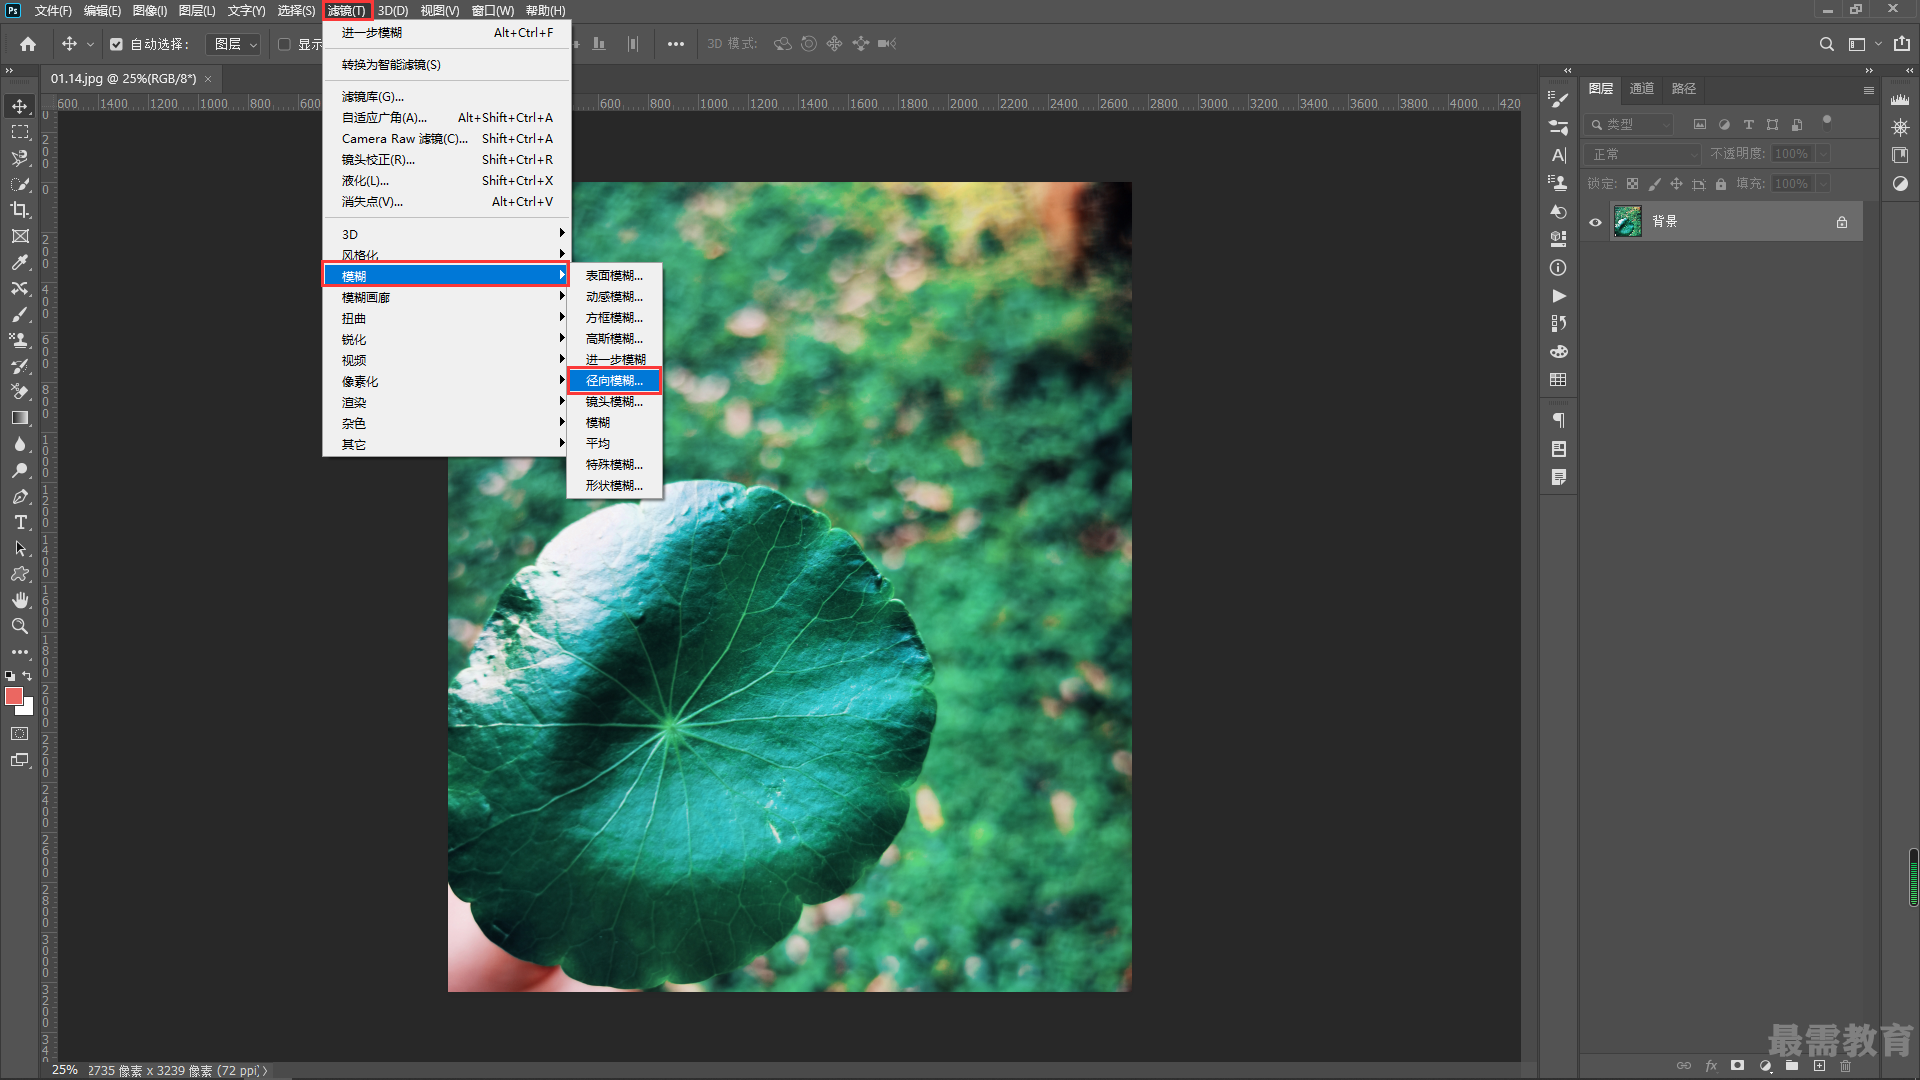This screenshot has width=1920, height=1080.
Task: Select the Pen tool
Action: click(x=20, y=496)
